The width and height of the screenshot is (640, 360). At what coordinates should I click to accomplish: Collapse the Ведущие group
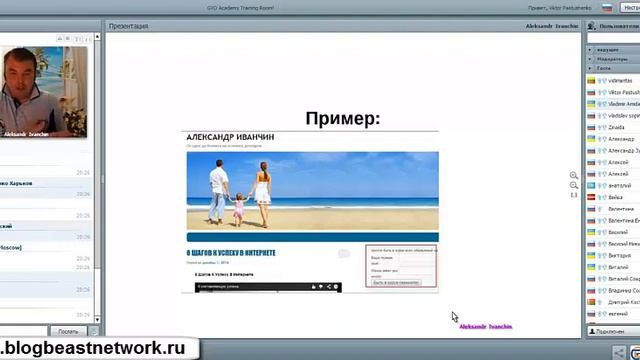point(590,50)
